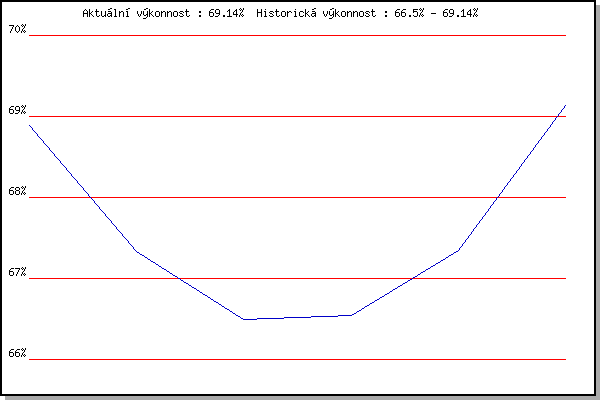This screenshot has width=600, height=400.
Task: Click the red 69% gridline
Action: [x=300, y=116]
